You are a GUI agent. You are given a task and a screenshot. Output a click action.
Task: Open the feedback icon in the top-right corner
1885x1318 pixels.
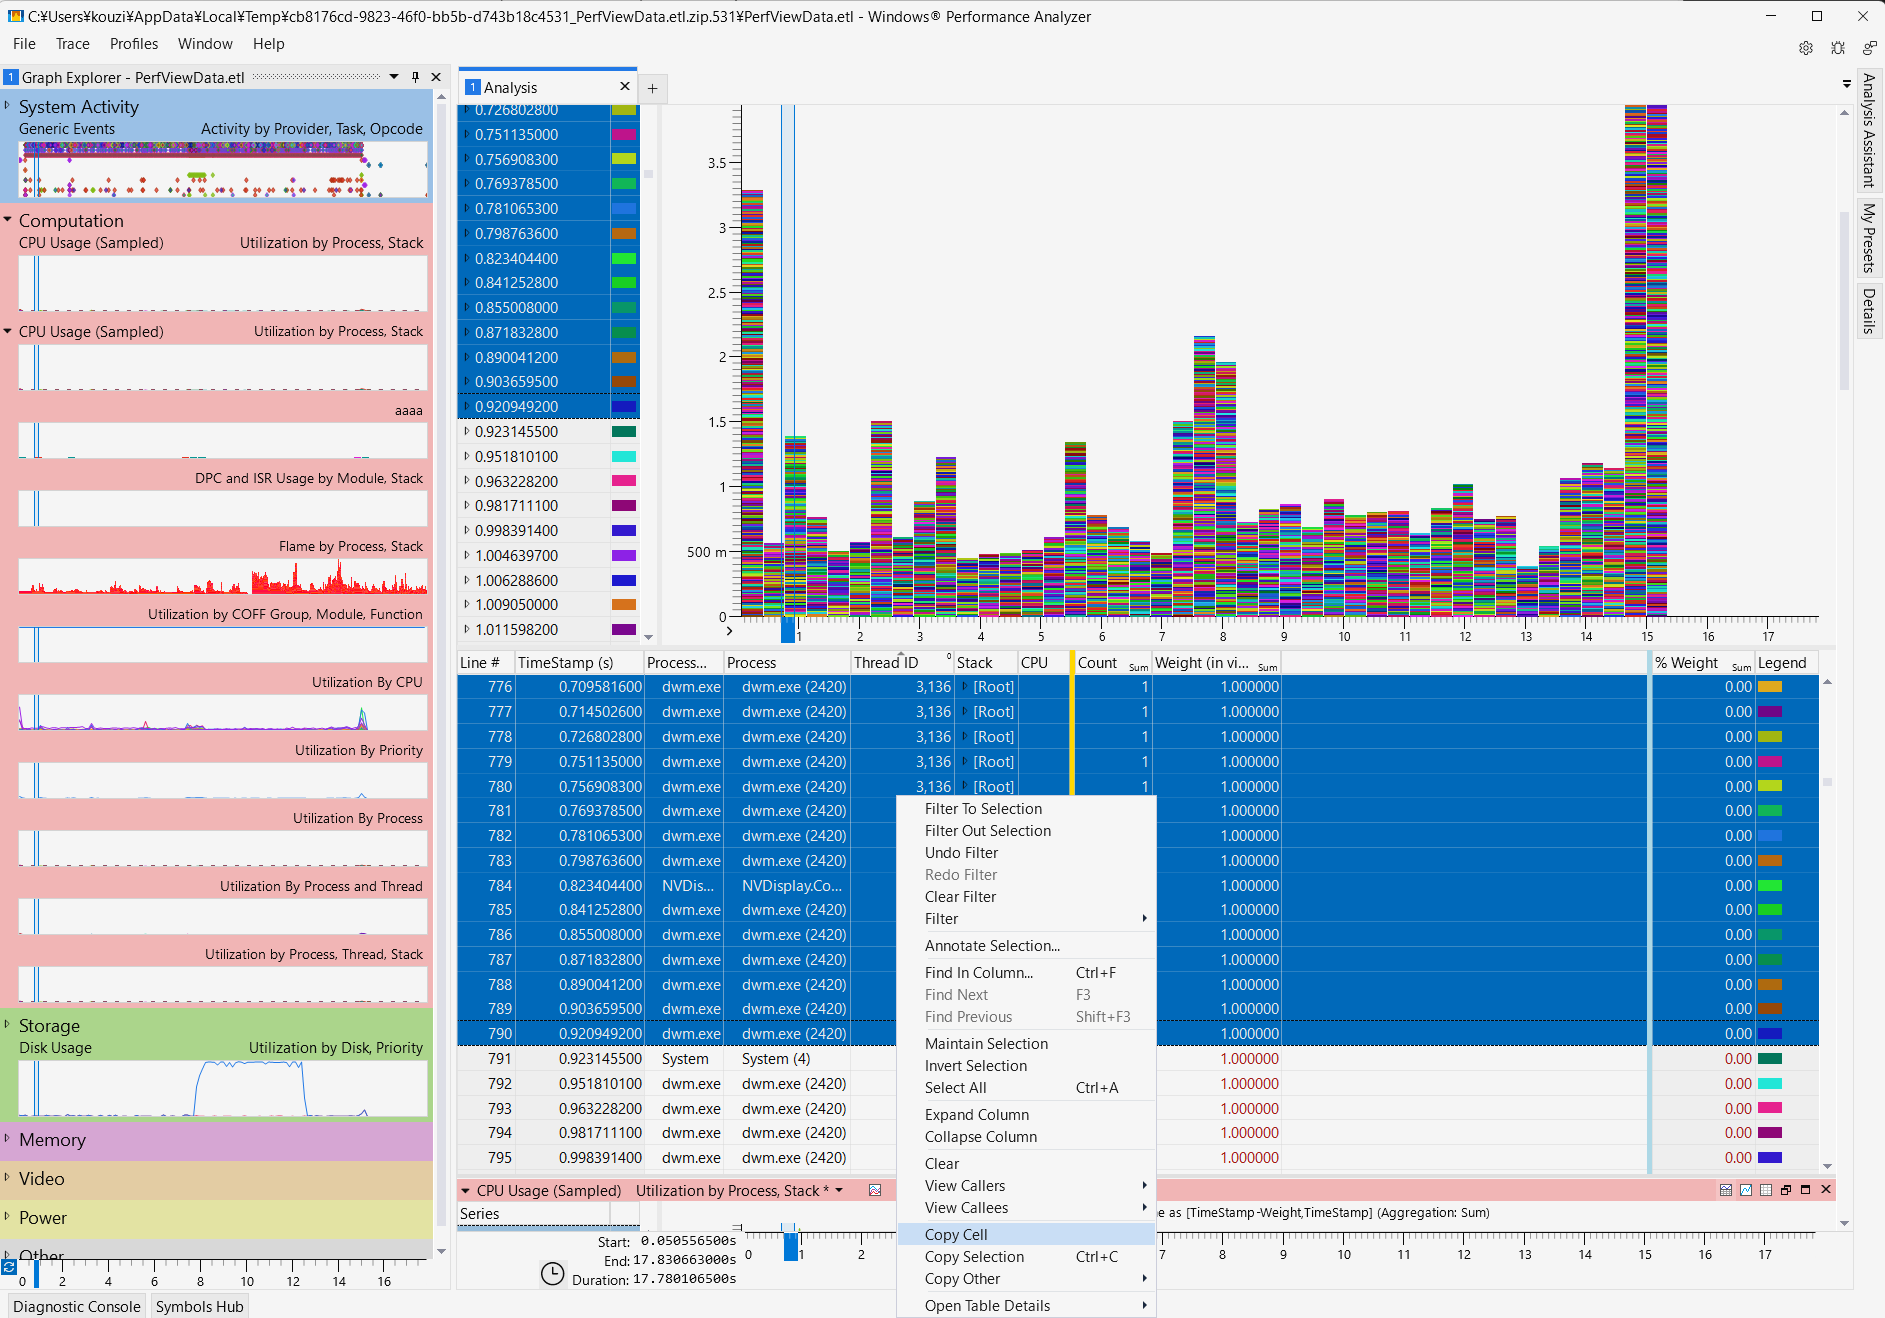tap(1868, 48)
